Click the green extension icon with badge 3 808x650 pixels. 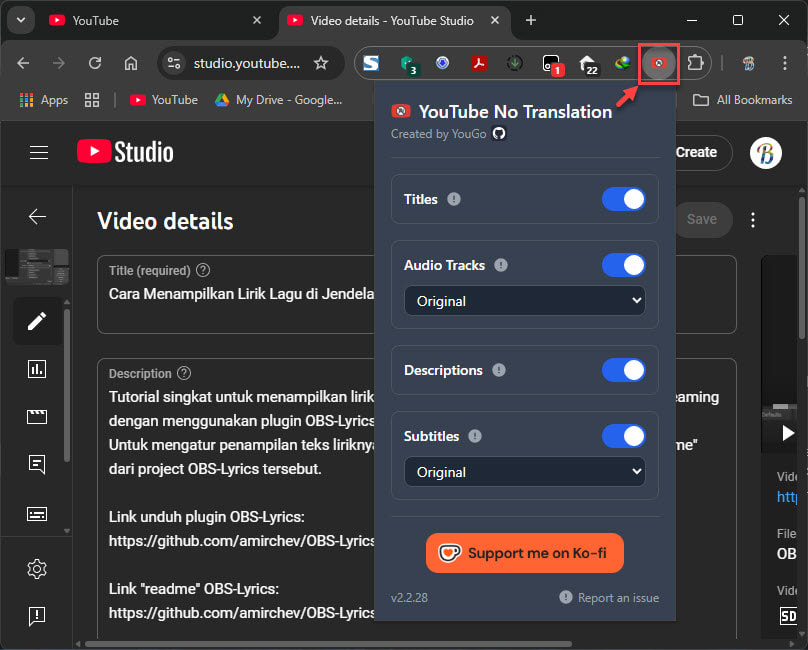click(408, 64)
